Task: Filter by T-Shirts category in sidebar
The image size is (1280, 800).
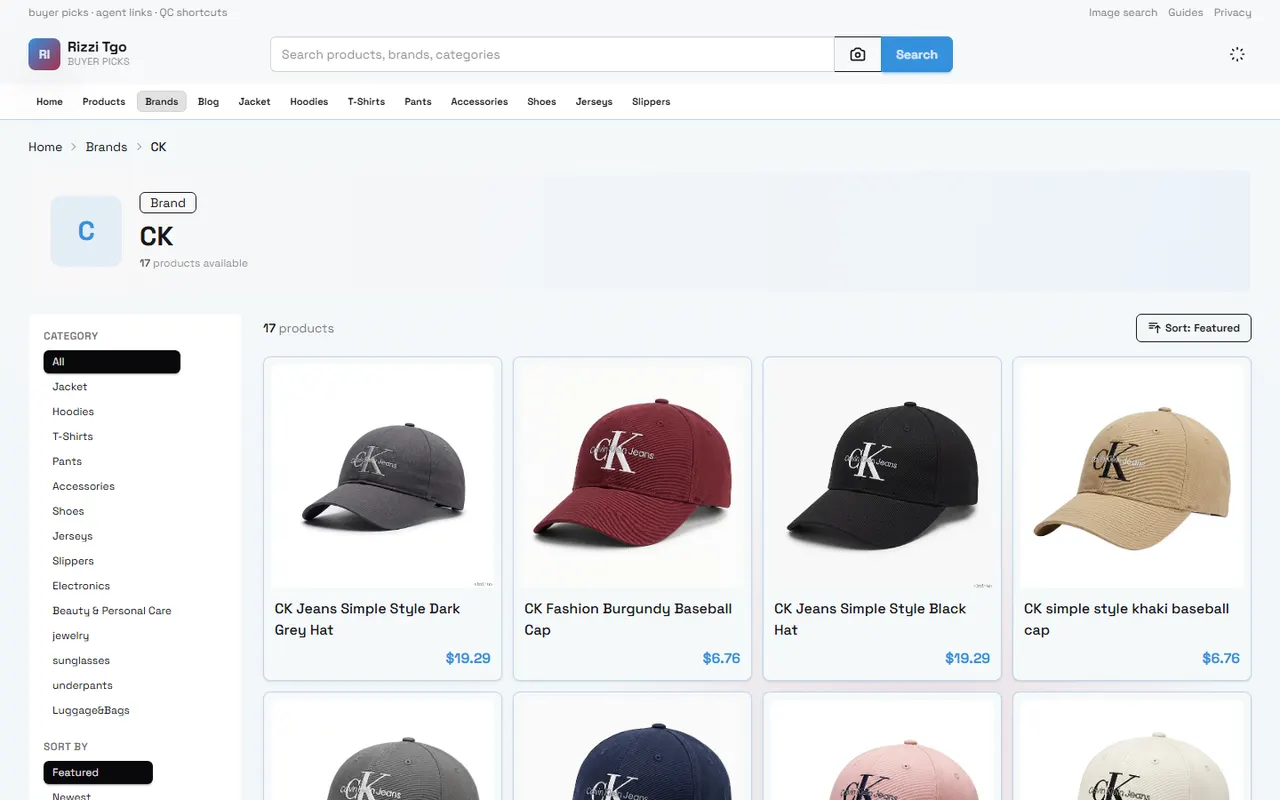Action: [73, 437]
